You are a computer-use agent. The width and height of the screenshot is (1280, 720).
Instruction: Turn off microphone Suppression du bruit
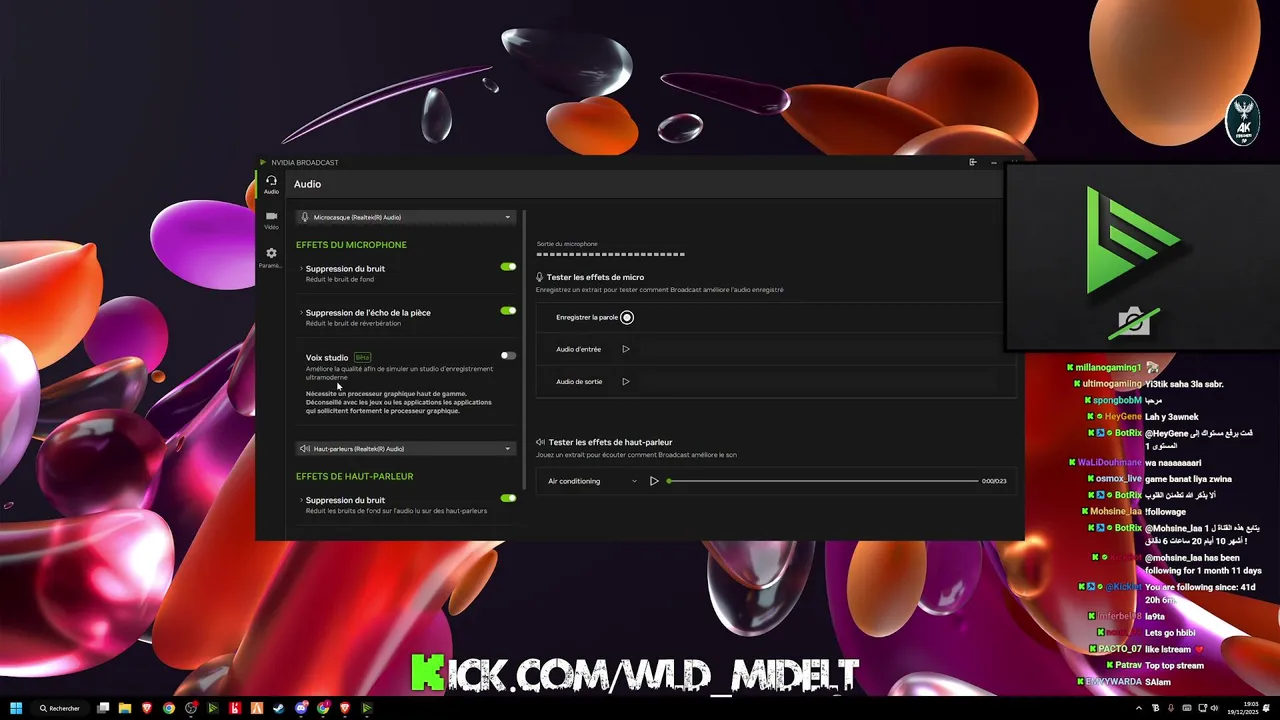(508, 267)
